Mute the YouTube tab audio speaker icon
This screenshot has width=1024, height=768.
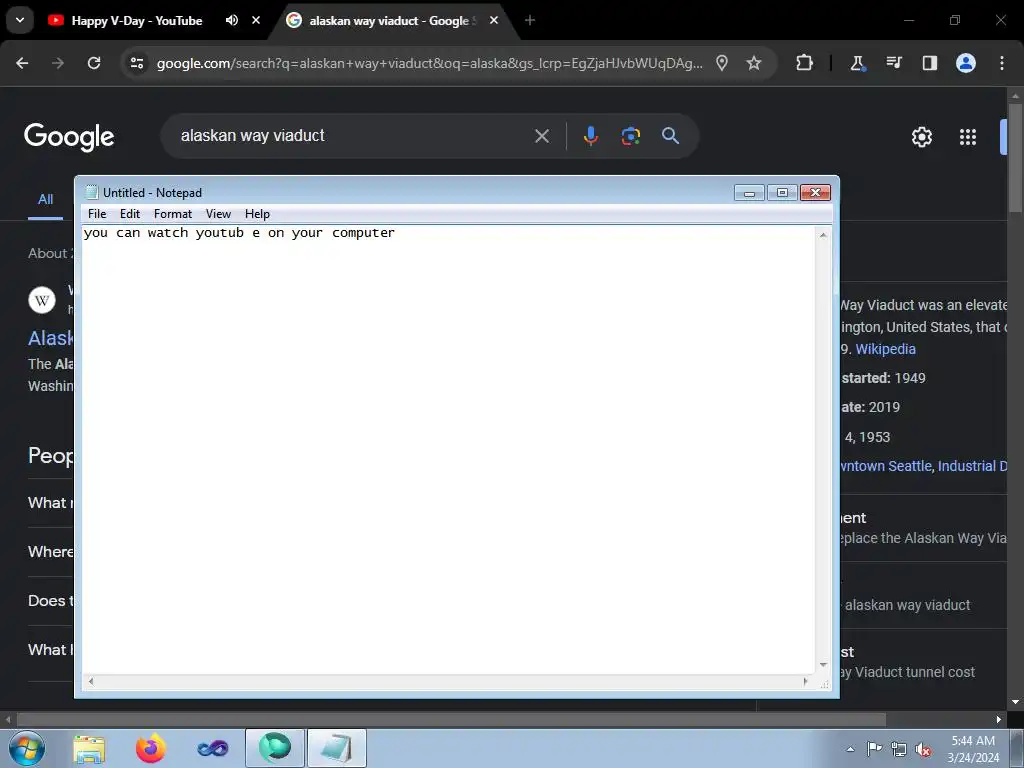pos(232,20)
